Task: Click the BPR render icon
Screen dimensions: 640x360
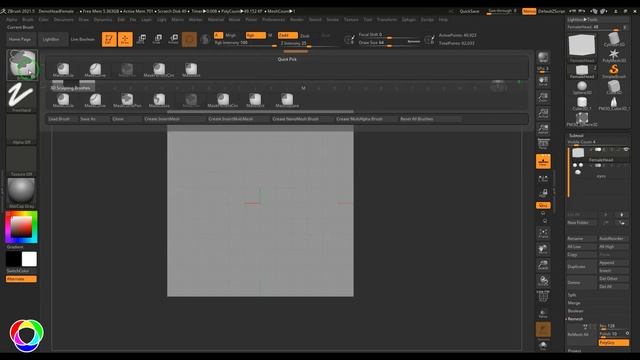Action: pos(543,58)
